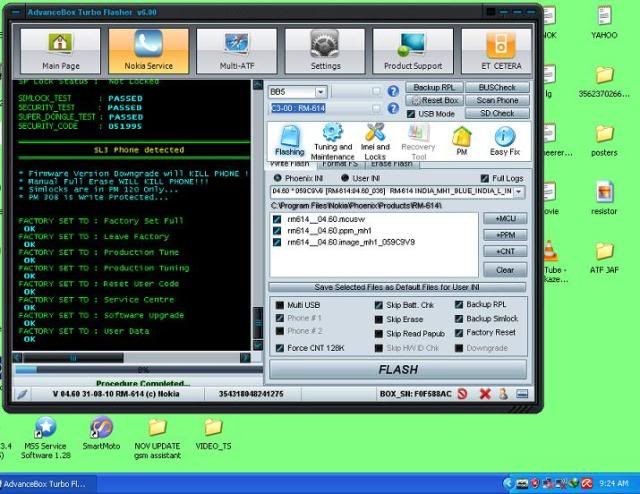Open the Multi-ATF section

coord(237,51)
